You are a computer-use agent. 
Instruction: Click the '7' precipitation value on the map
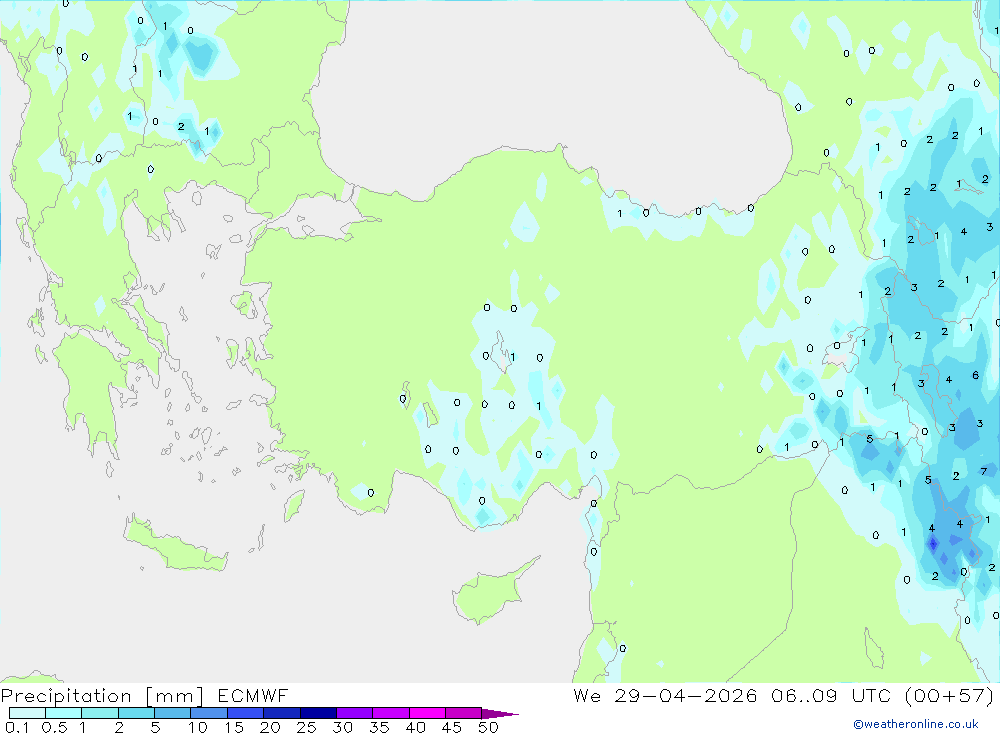tap(984, 471)
